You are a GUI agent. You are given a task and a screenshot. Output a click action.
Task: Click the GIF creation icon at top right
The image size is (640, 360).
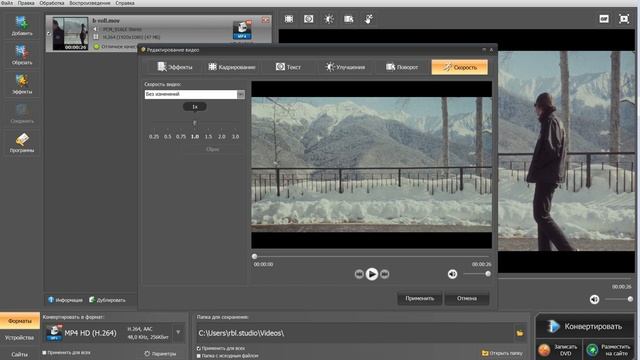pyautogui.click(x=604, y=19)
